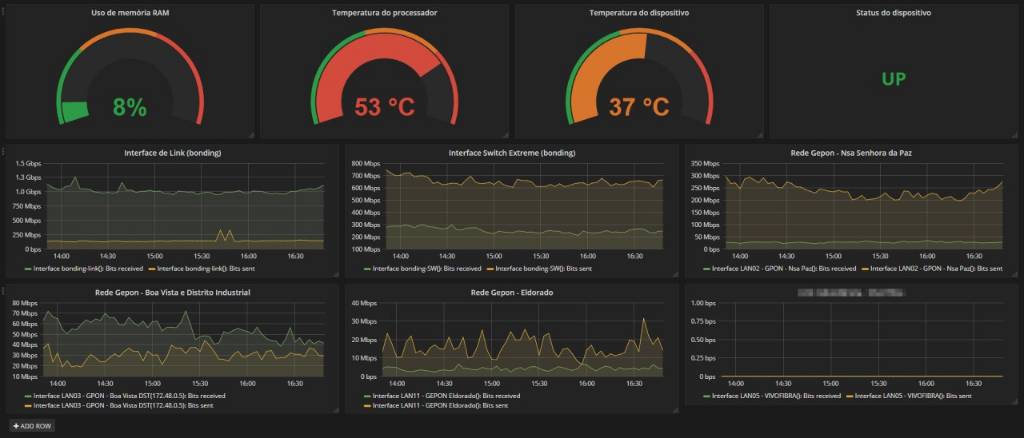Click '1.5 Gbps' axis label in Interface de Link
Screen dimensions: 1024x438
28,163
